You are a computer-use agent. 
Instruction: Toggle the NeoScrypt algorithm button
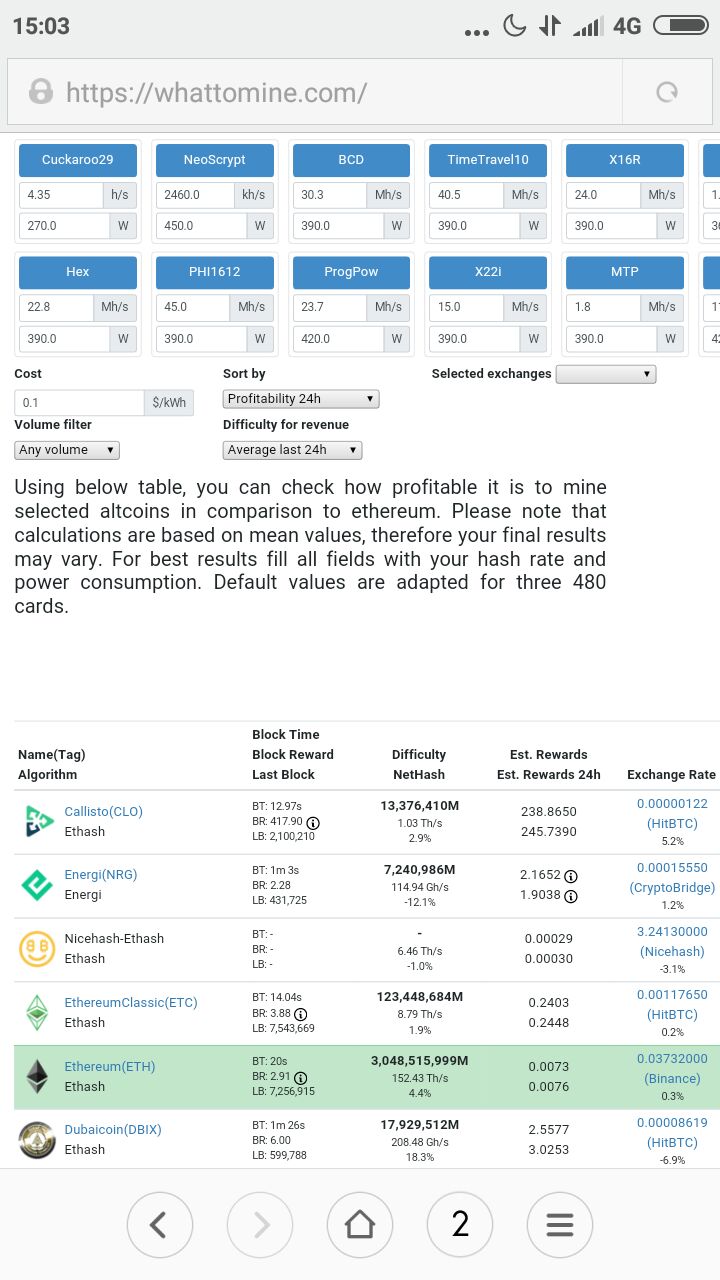214,160
